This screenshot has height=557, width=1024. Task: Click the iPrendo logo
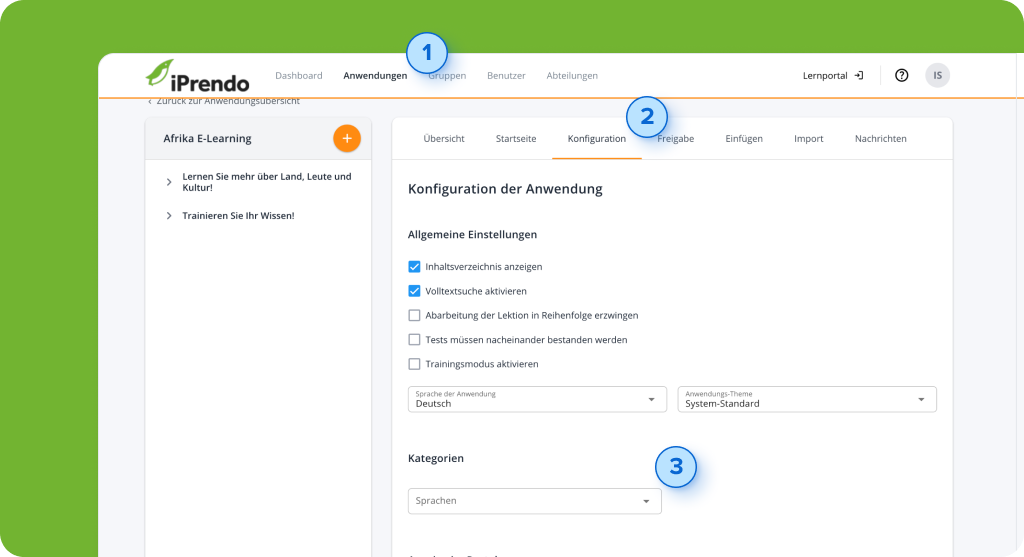click(x=197, y=76)
